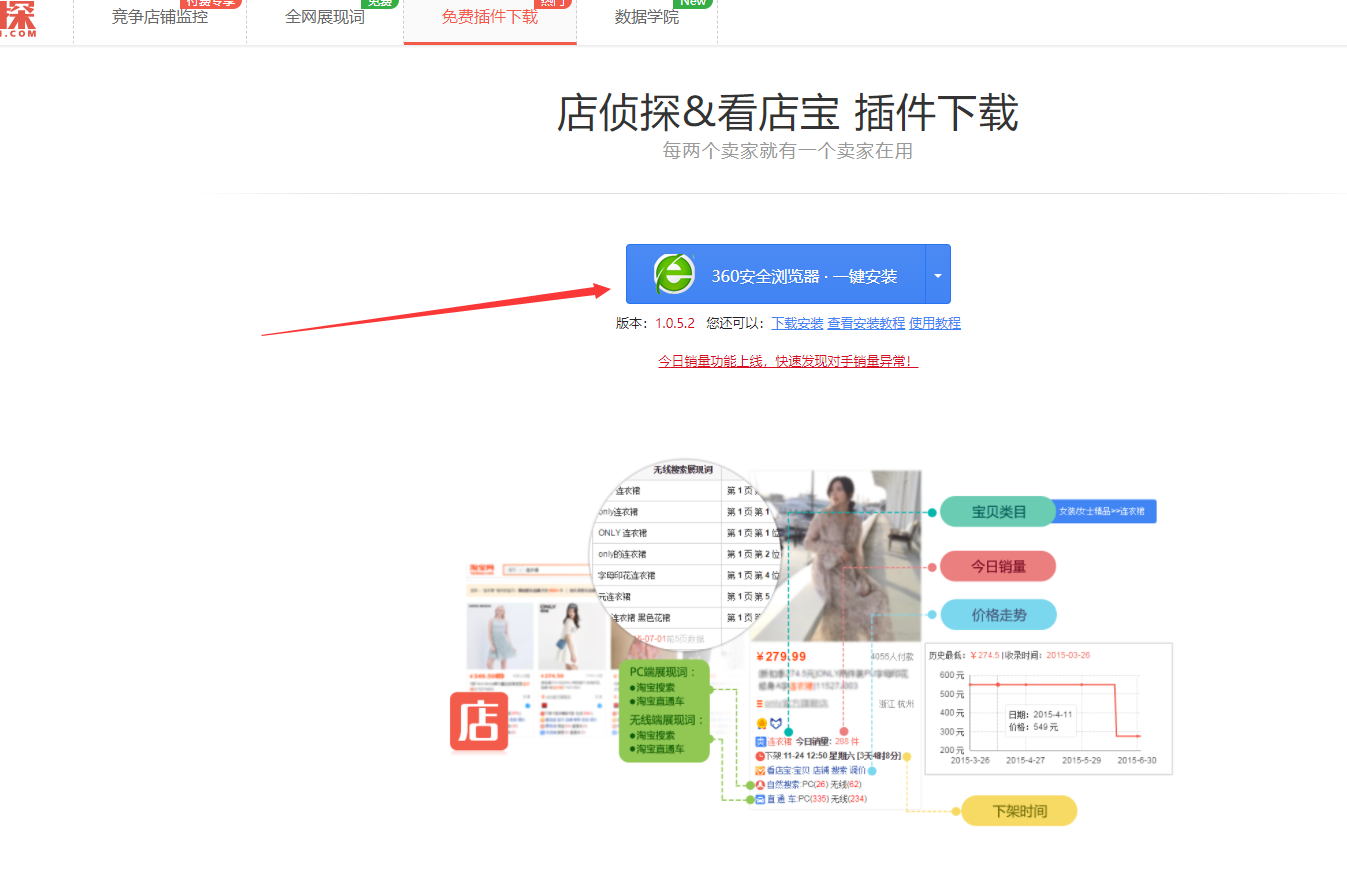Click the red 今日销量功能上线 announcement link
The image size is (1347, 882).
click(x=787, y=361)
